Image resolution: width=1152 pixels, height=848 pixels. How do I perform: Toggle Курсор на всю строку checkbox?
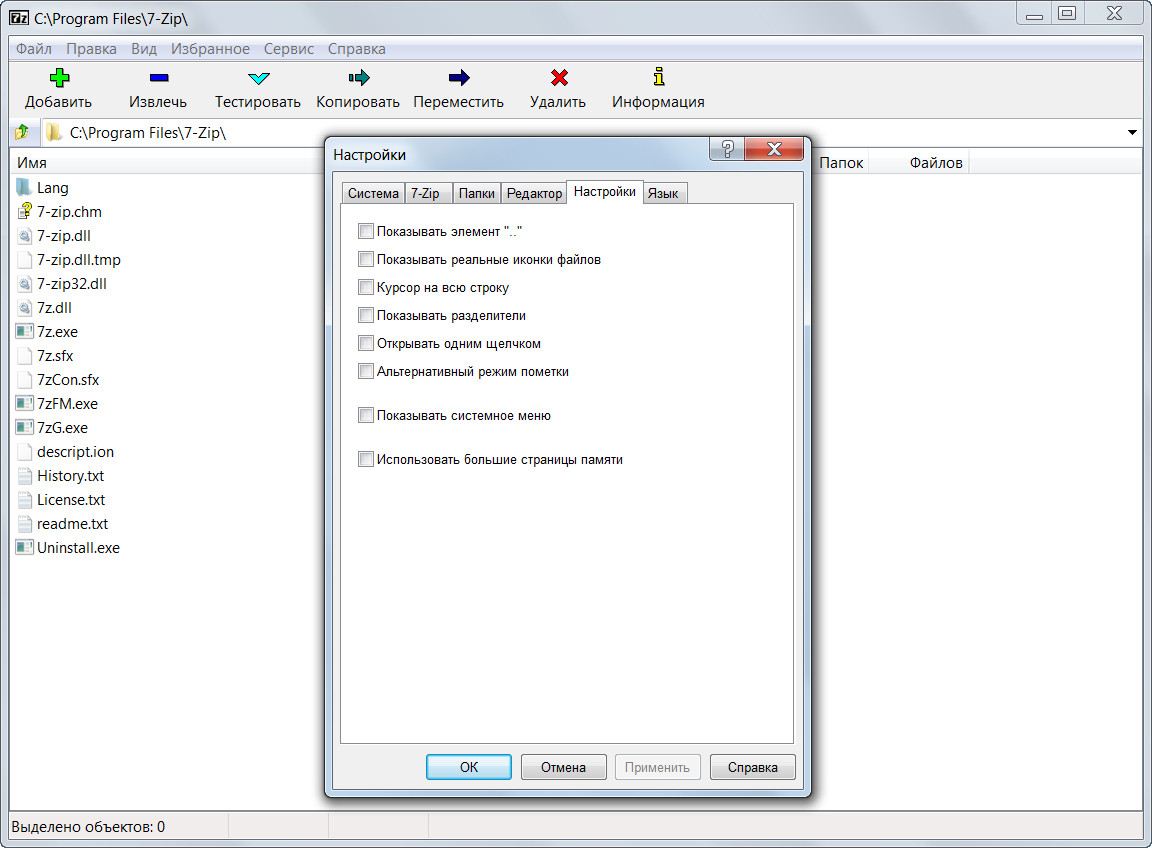point(365,287)
